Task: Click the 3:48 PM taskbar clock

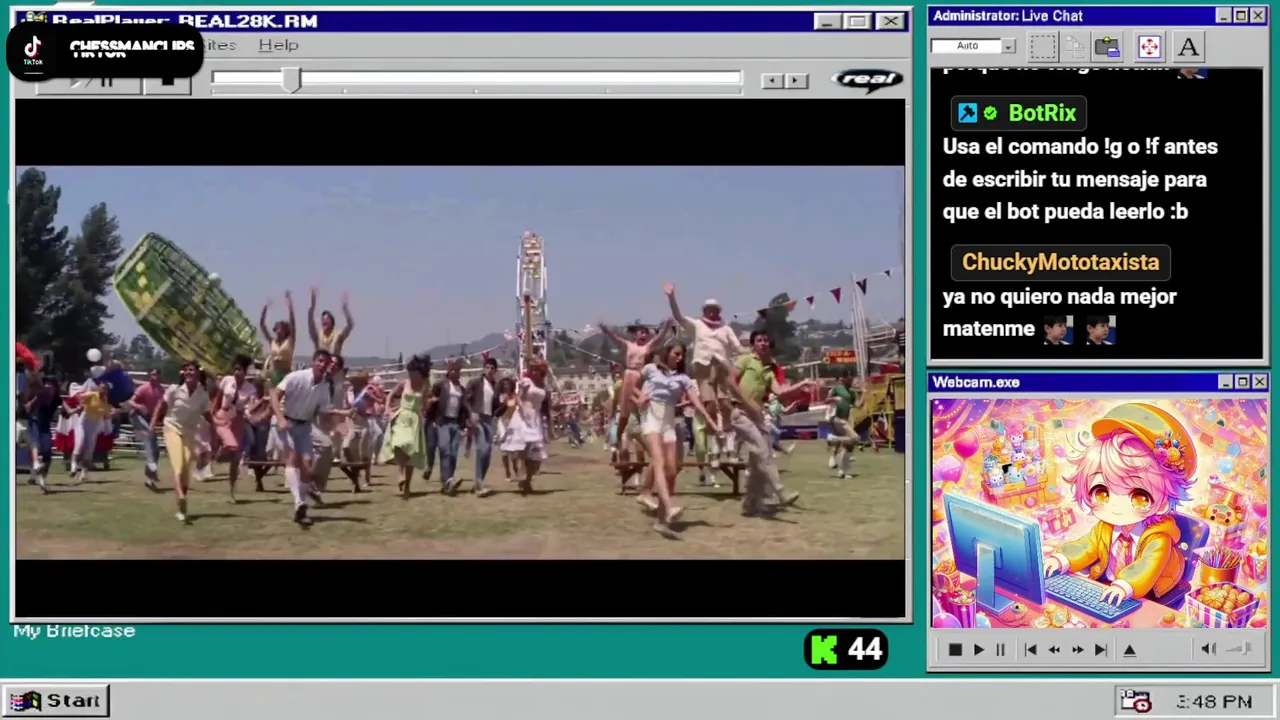Action: [1214, 702]
